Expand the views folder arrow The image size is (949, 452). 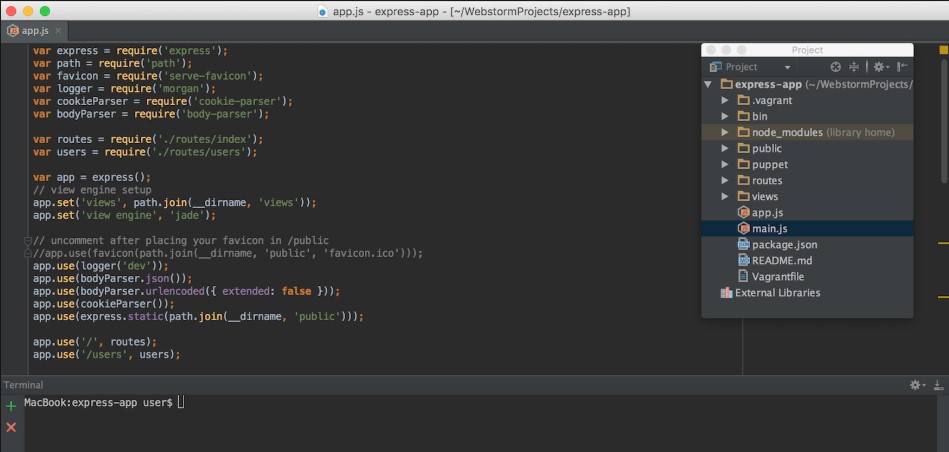(725, 197)
